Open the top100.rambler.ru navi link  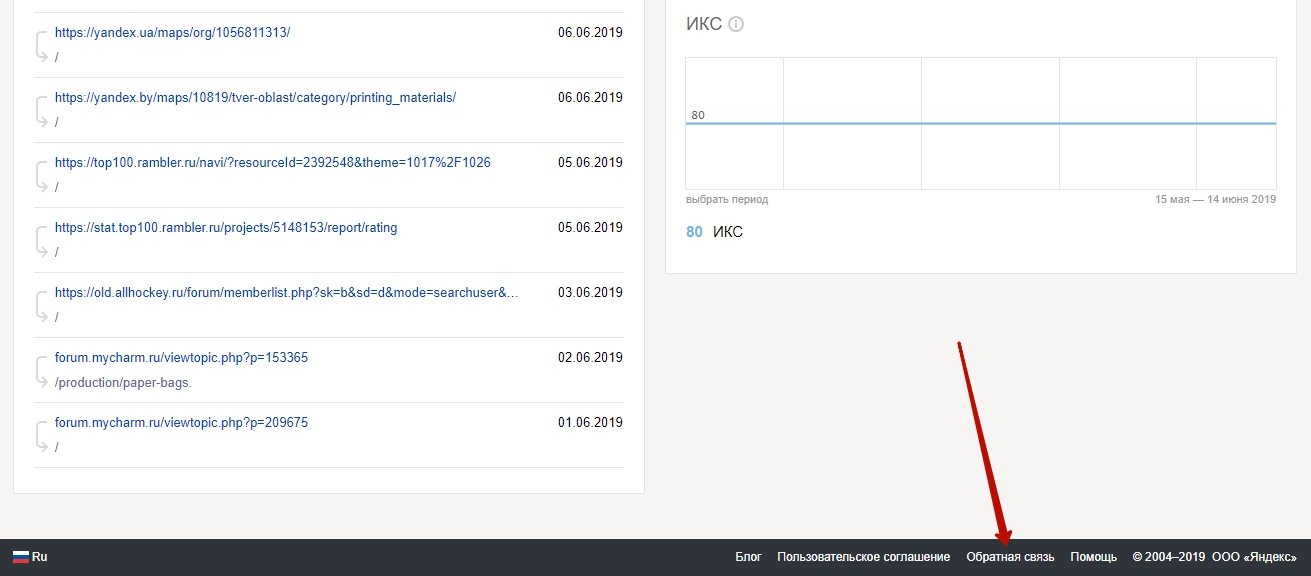273,162
